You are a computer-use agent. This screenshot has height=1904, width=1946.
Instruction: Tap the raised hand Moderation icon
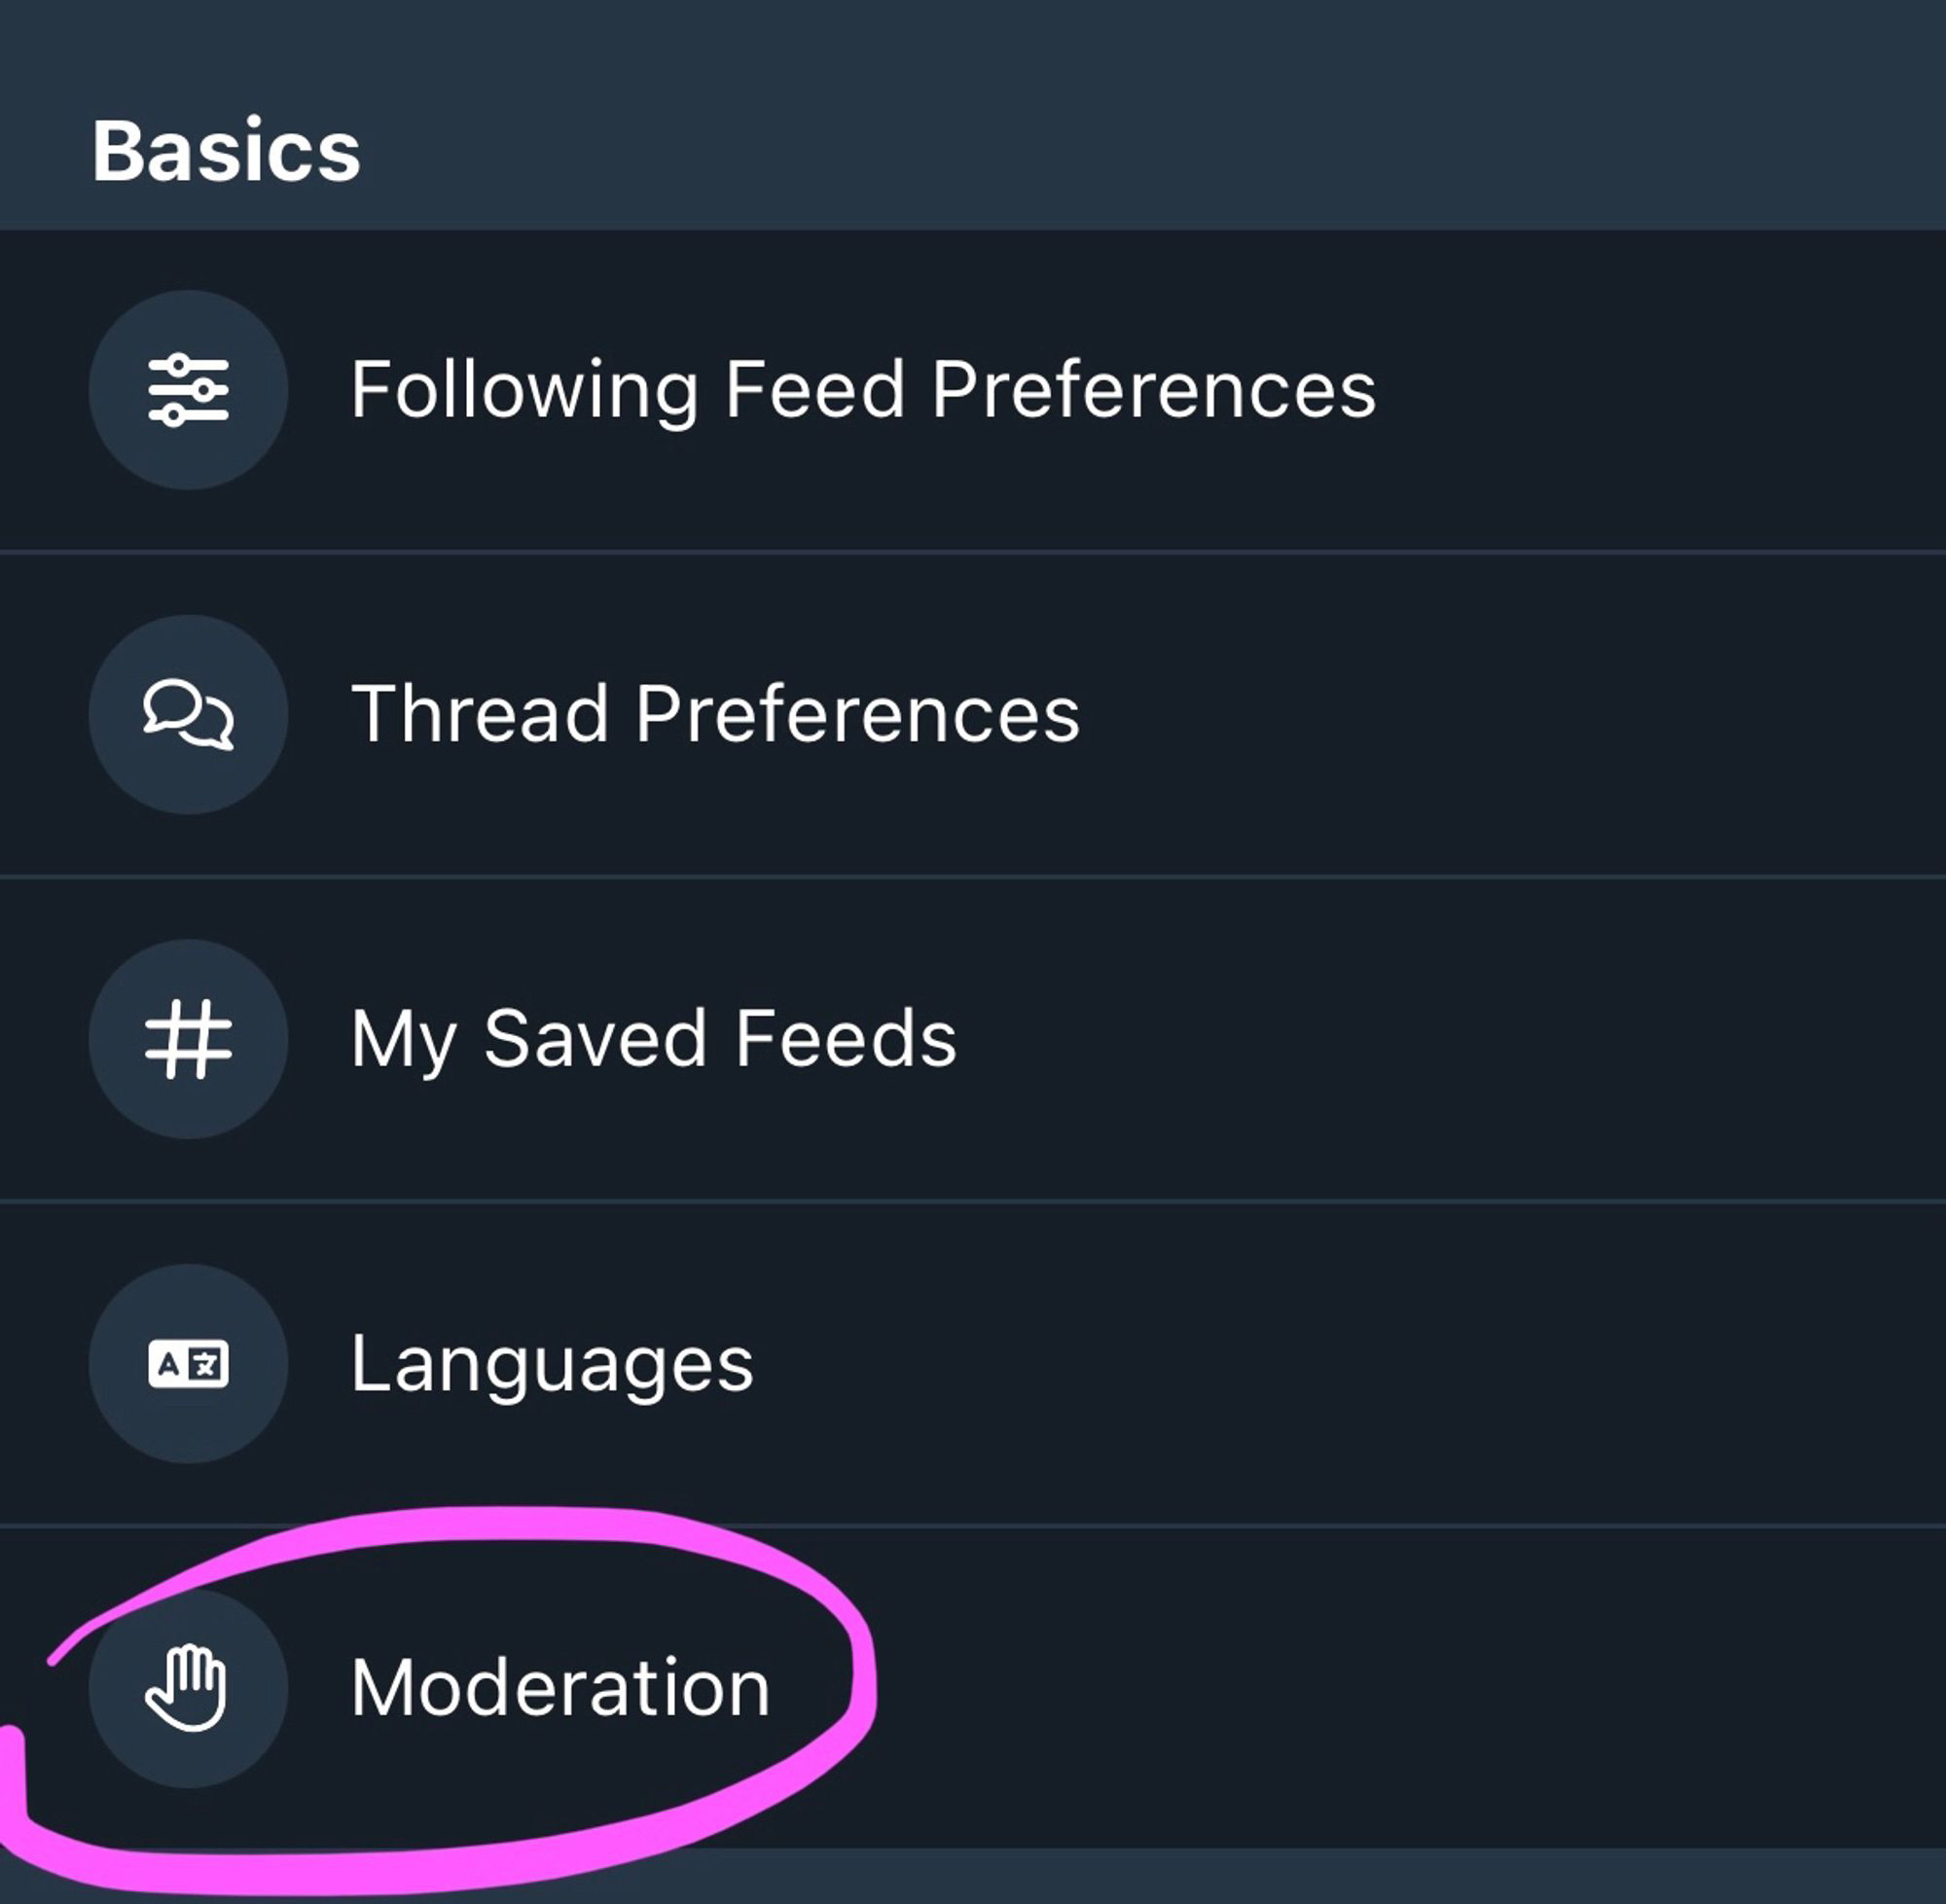188,1688
